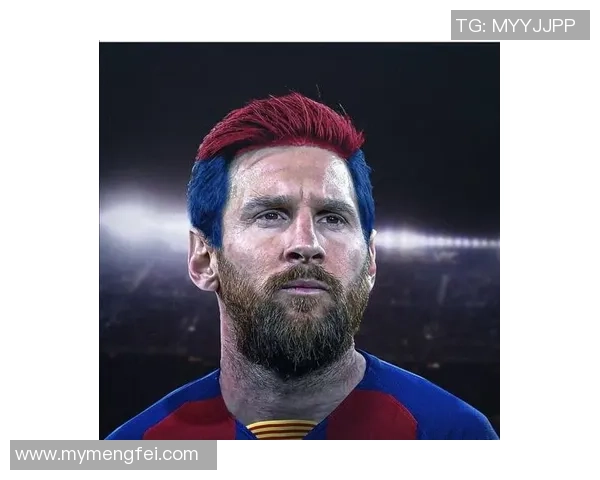Click the man's left eye

pos(270,217)
